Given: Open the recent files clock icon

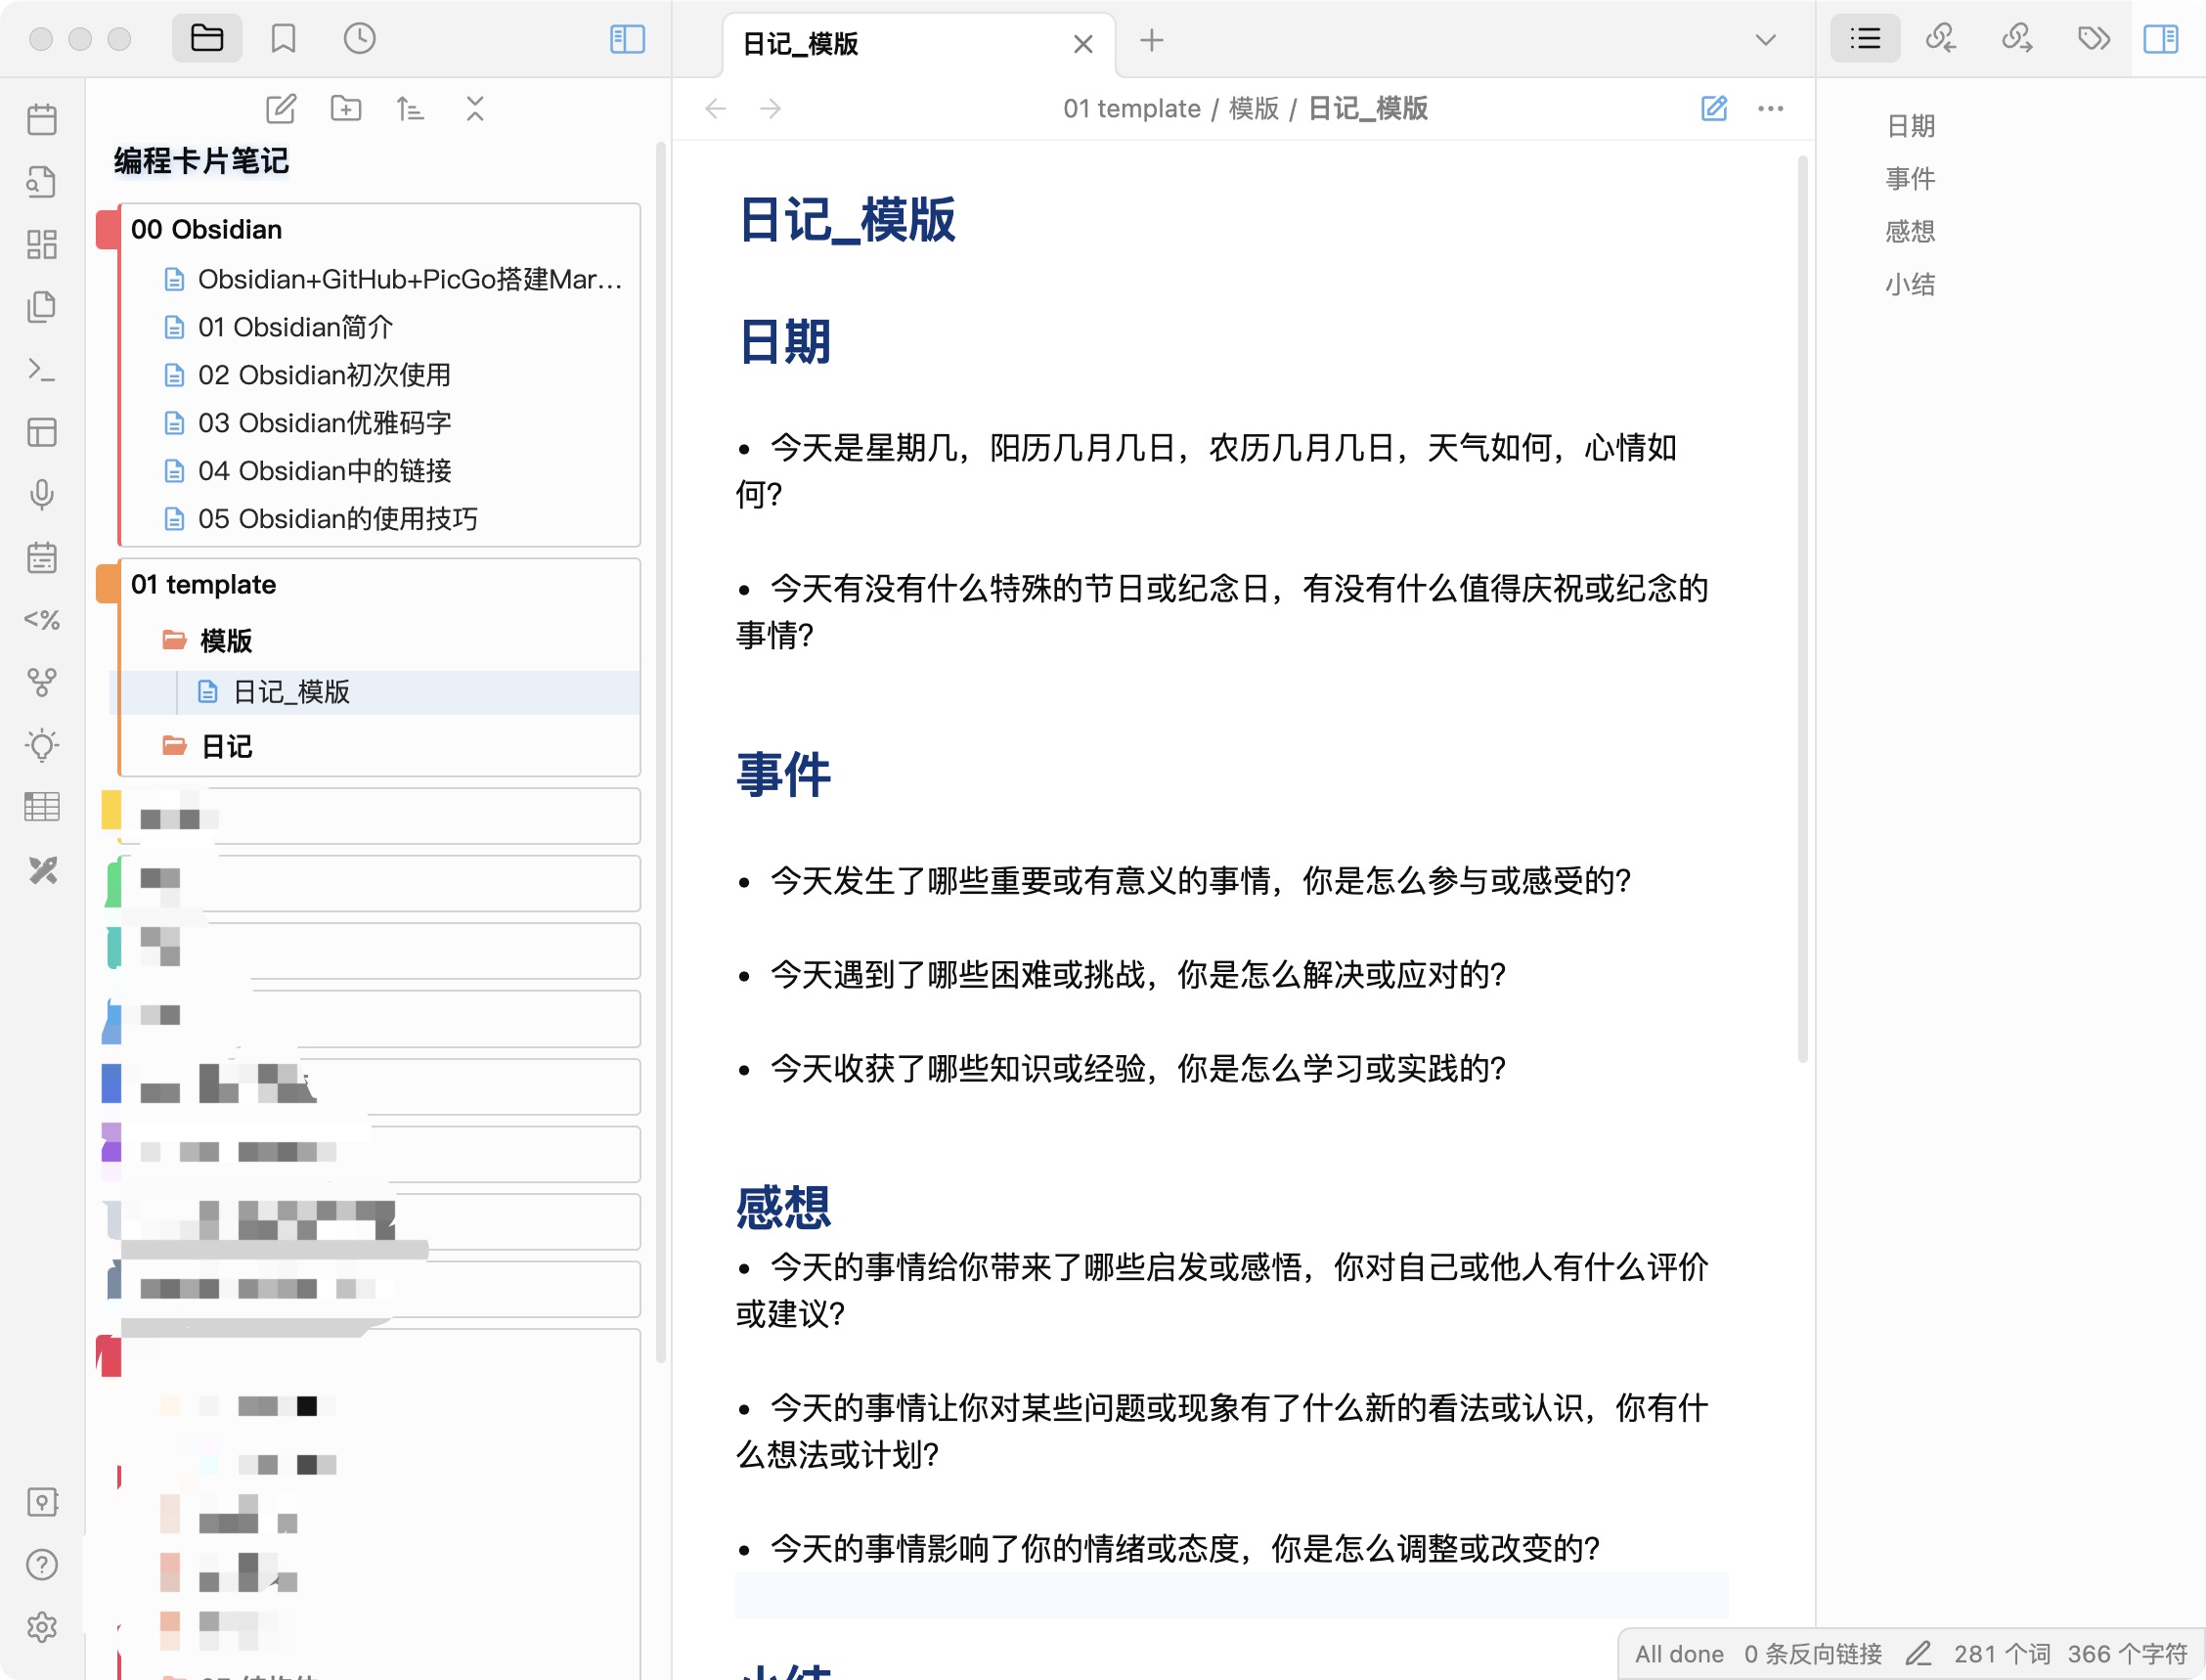Looking at the screenshot, I should [x=359, y=39].
